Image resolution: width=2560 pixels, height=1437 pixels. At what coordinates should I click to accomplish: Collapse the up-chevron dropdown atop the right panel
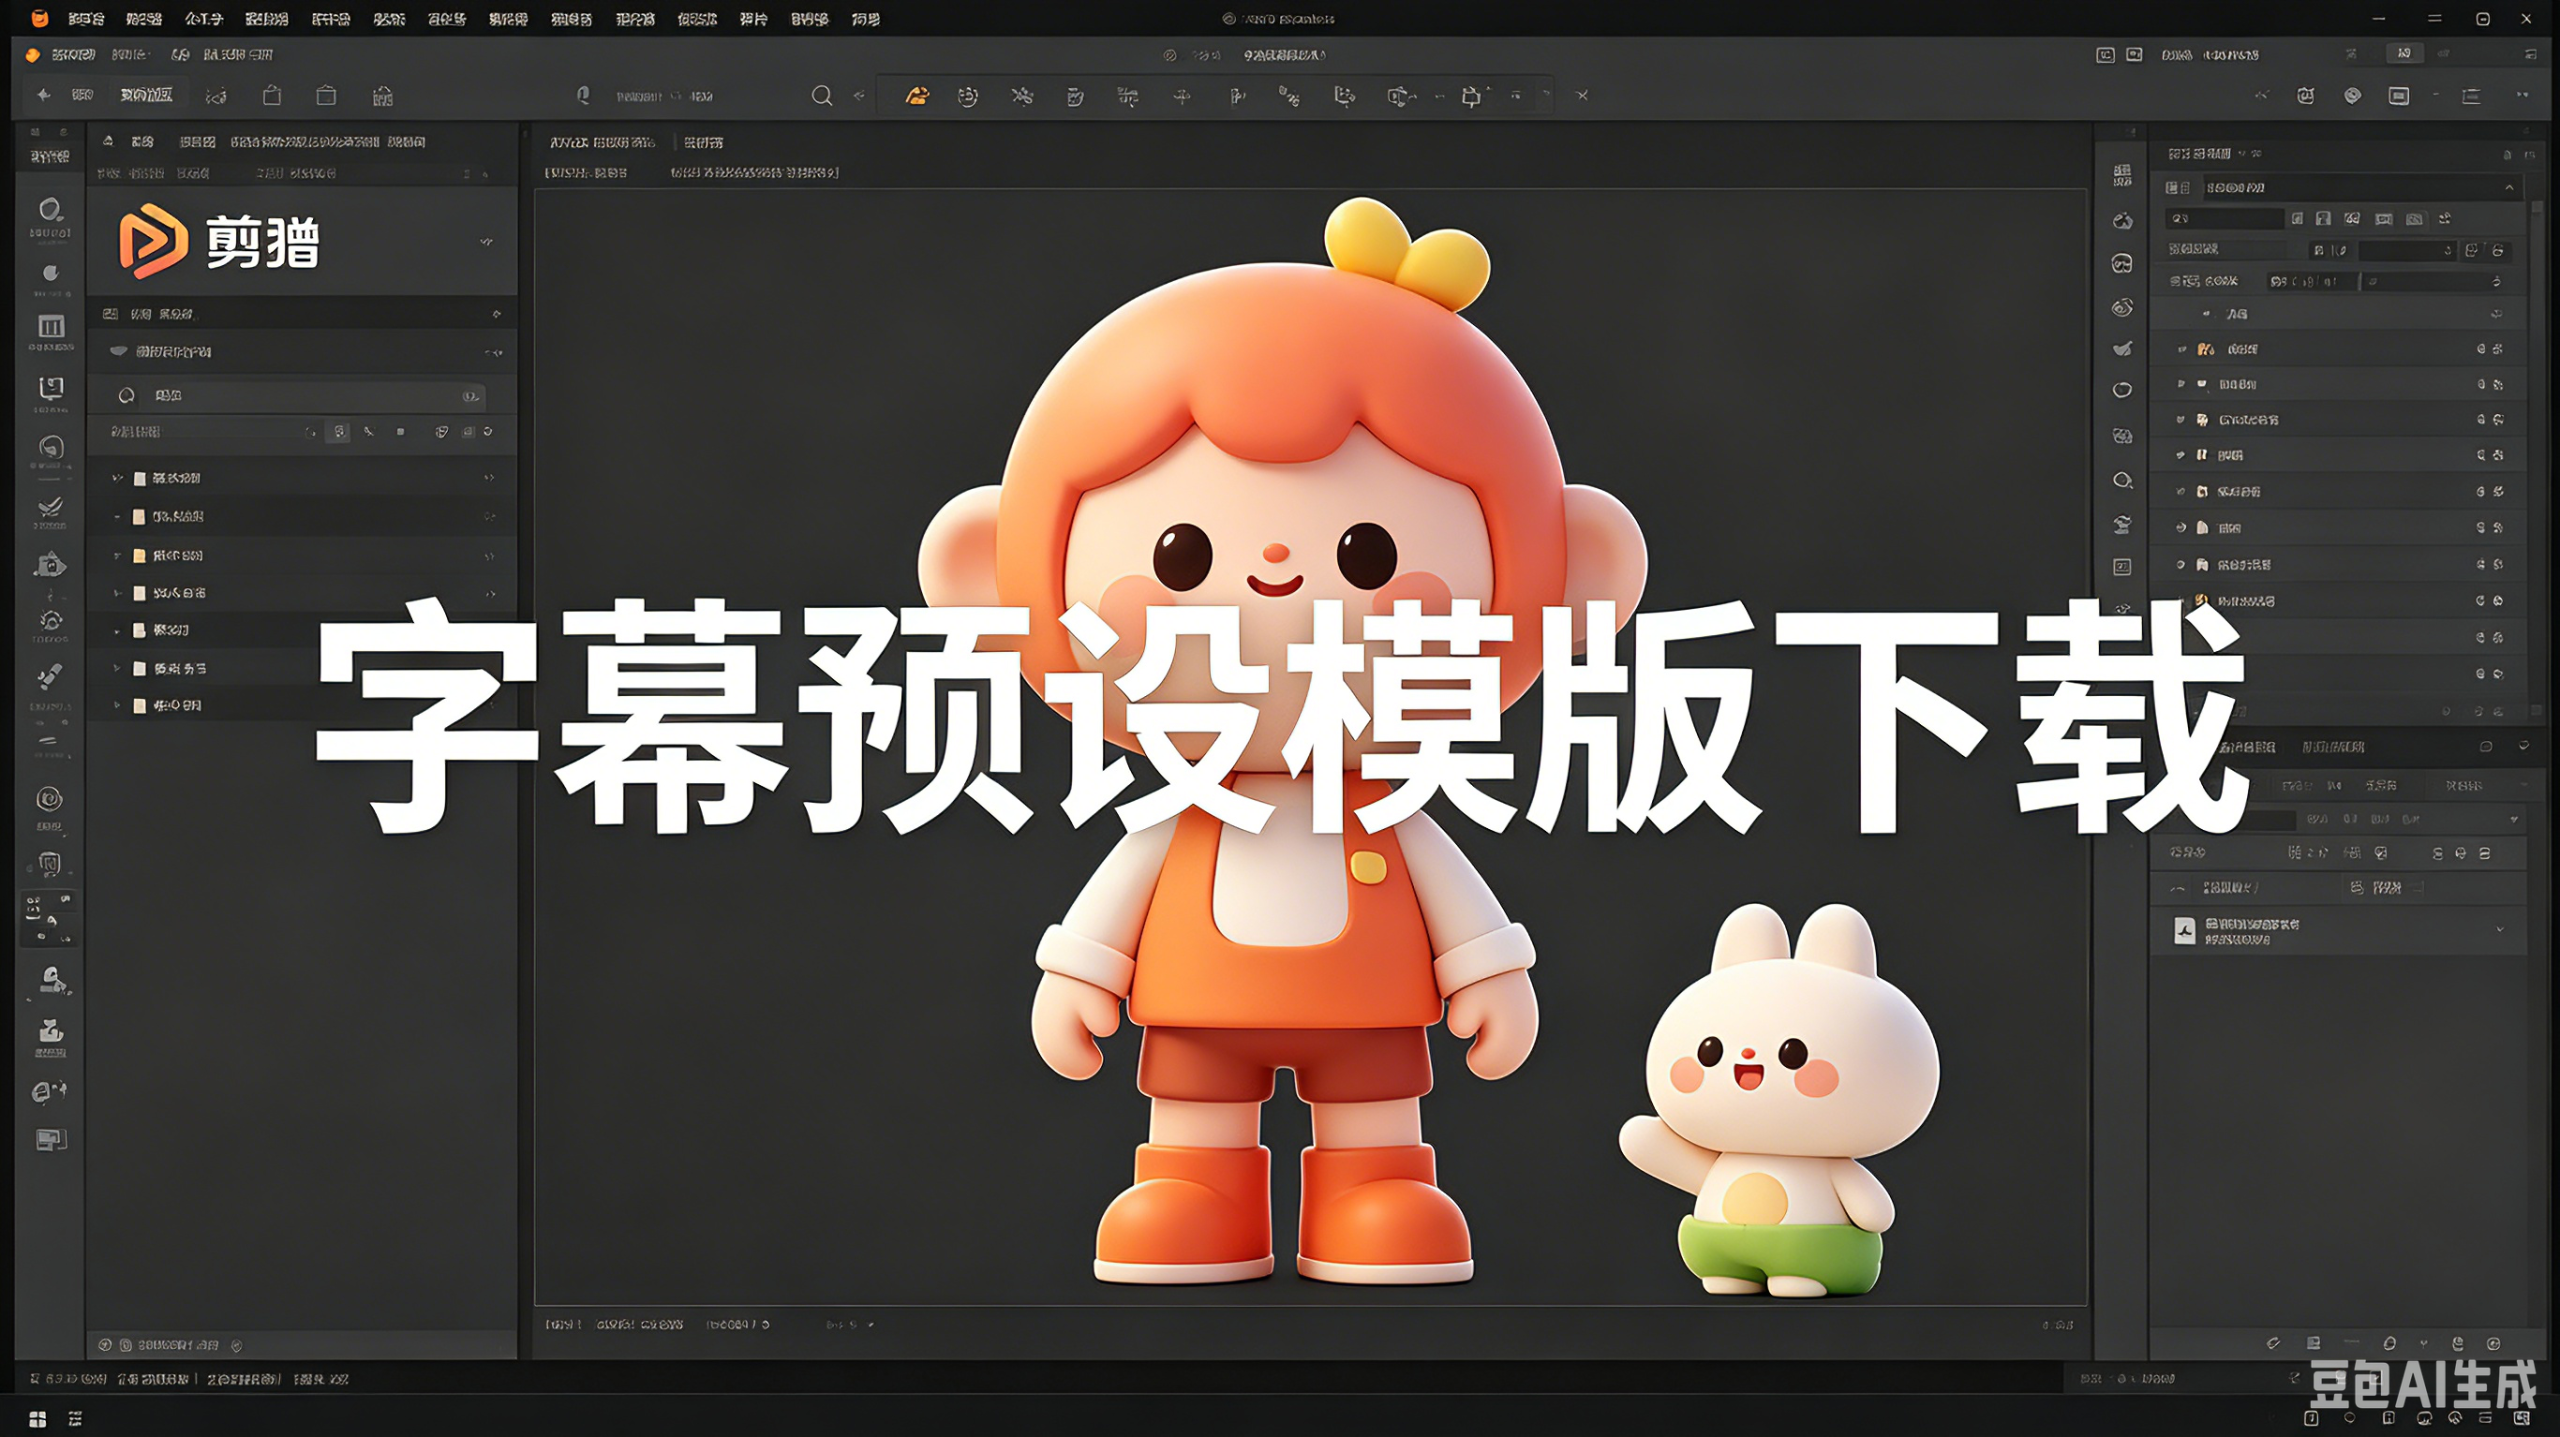pyautogui.click(x=2509, y=187)
